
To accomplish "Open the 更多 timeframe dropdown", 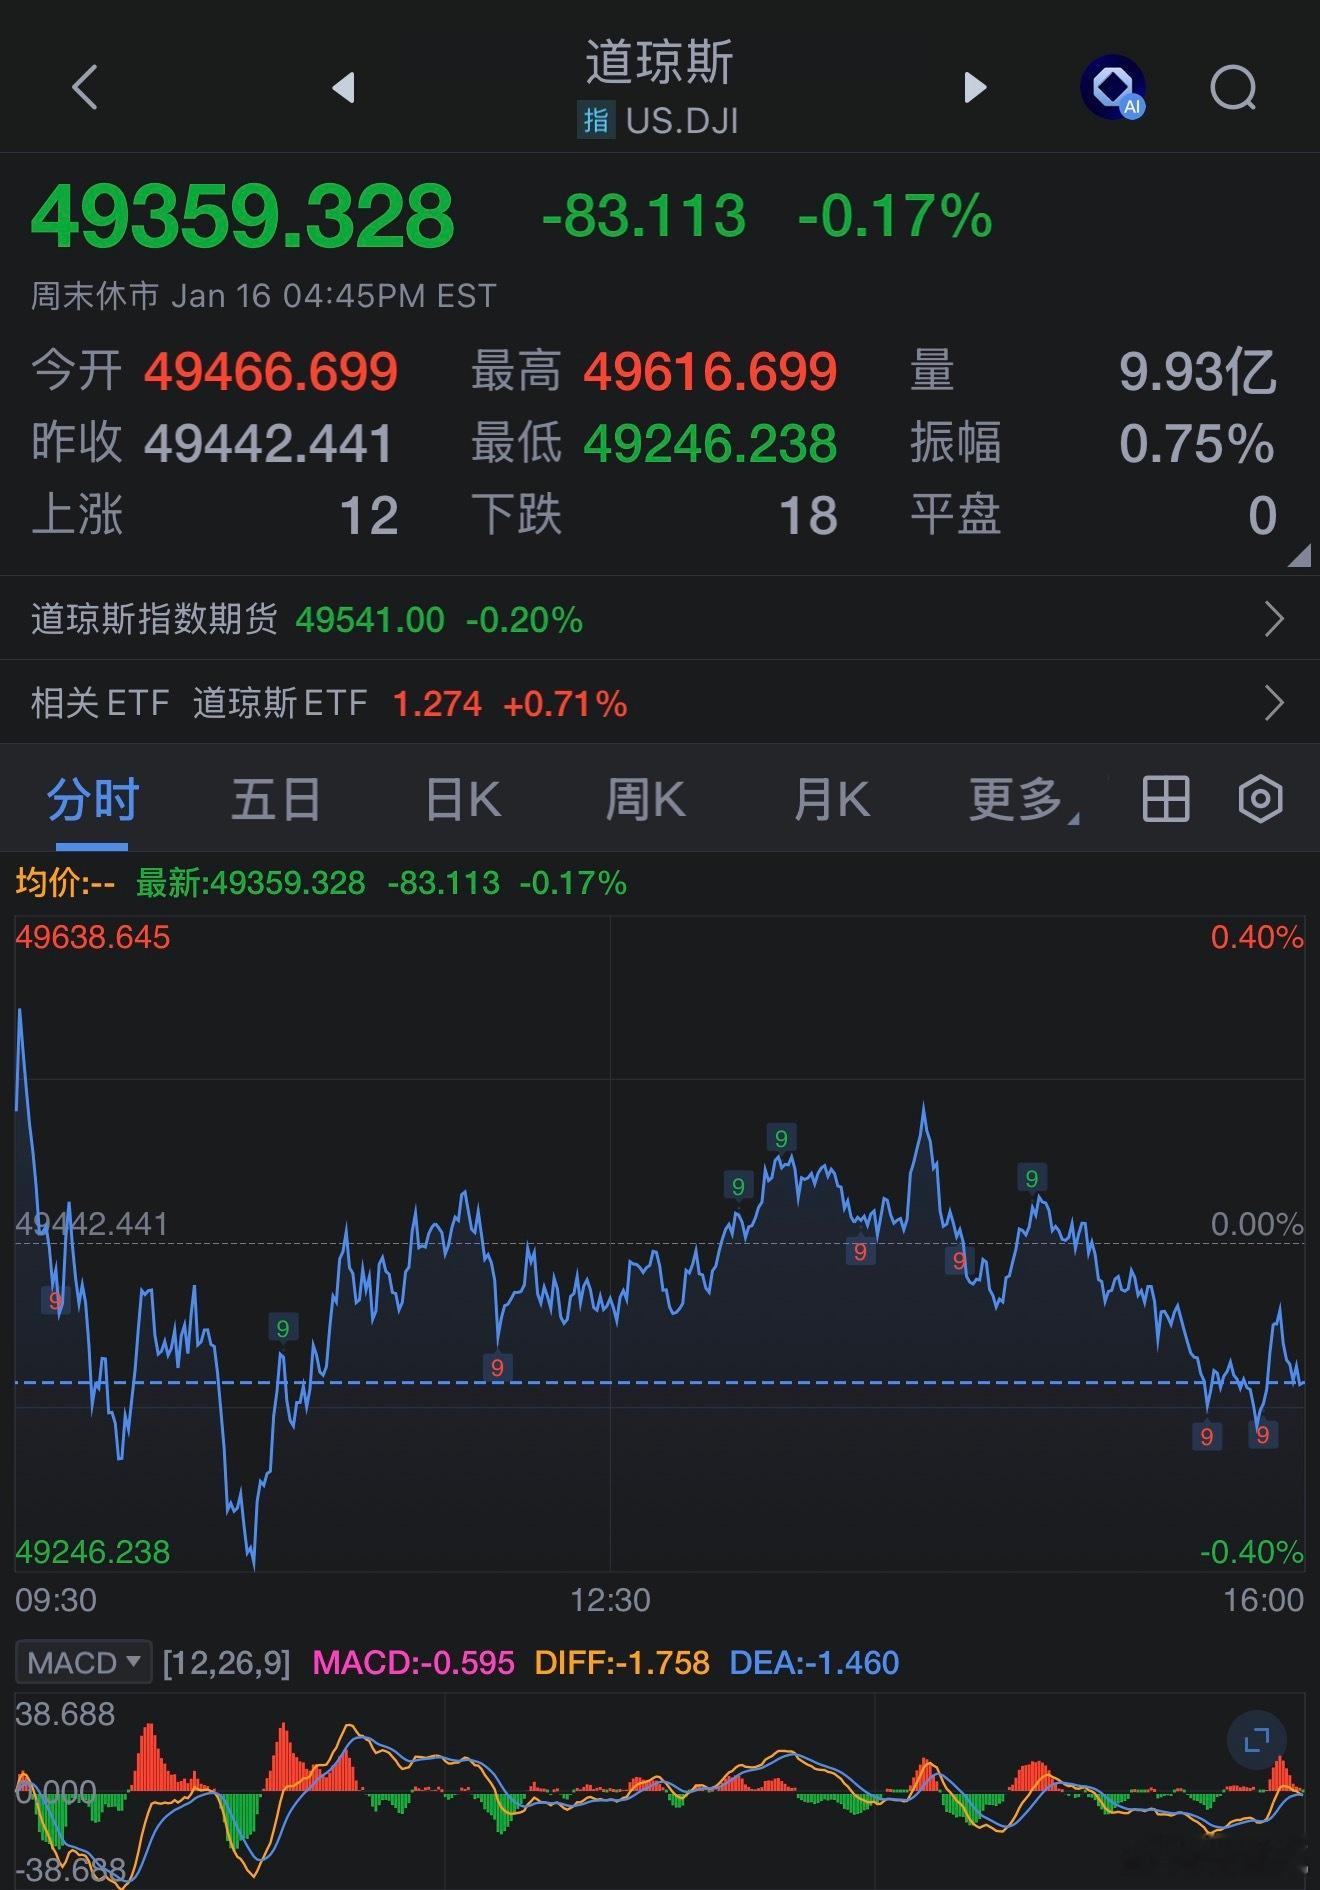I will coord(1023,799).
